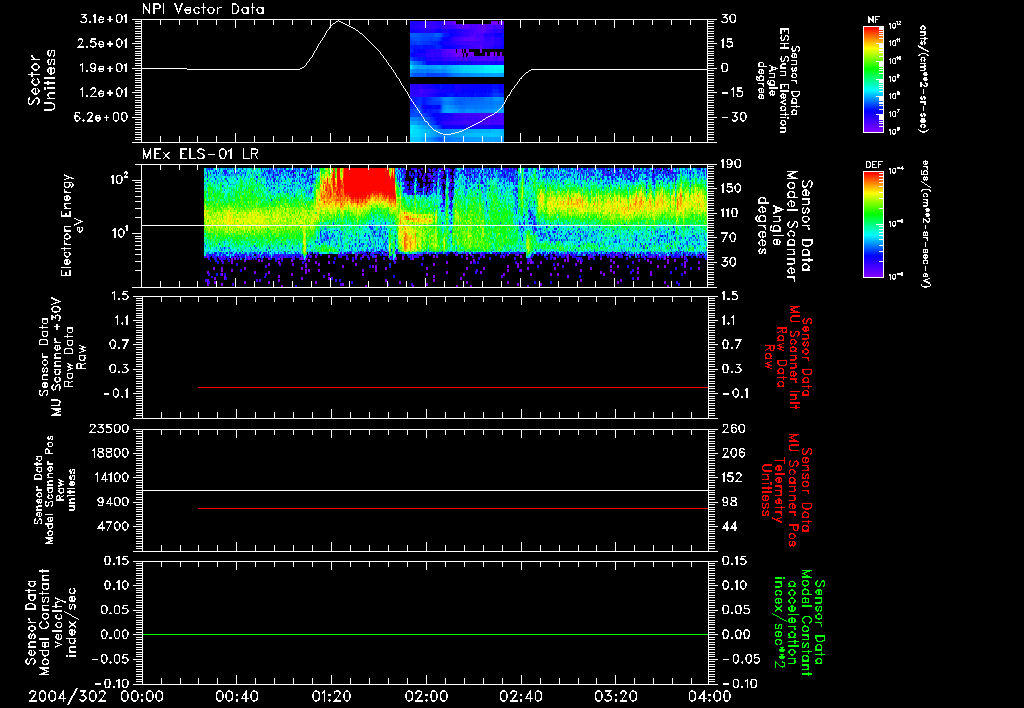Click the "206" telemetry axis tick
The width and height of the screenshot is (1024, 708).
(732, 453)
